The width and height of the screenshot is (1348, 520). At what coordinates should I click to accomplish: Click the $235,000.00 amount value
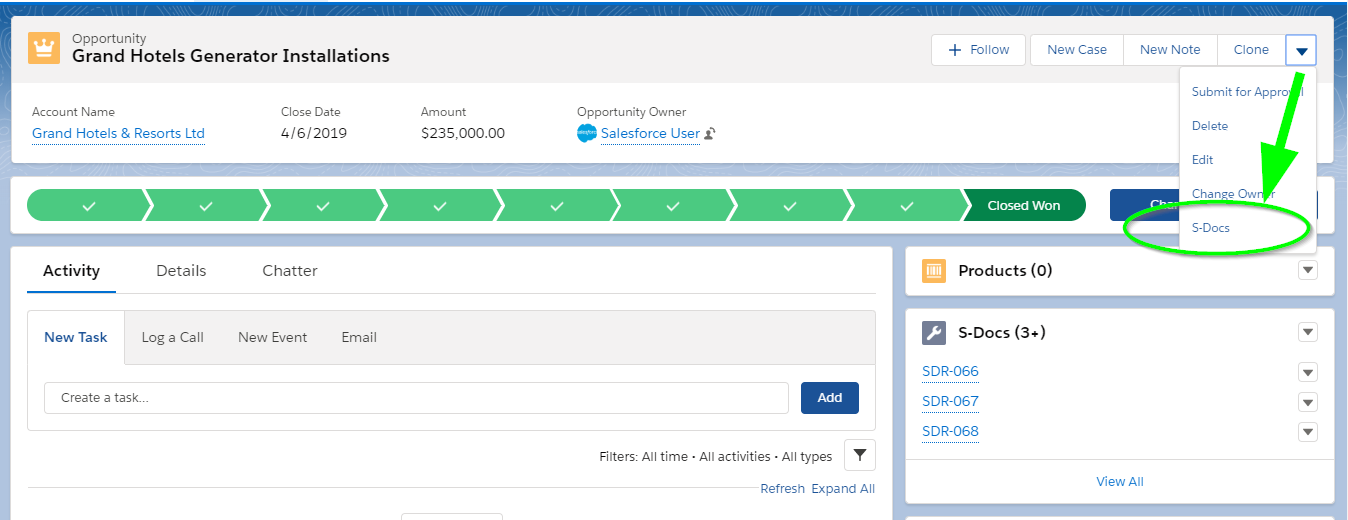tap(463, 133)
